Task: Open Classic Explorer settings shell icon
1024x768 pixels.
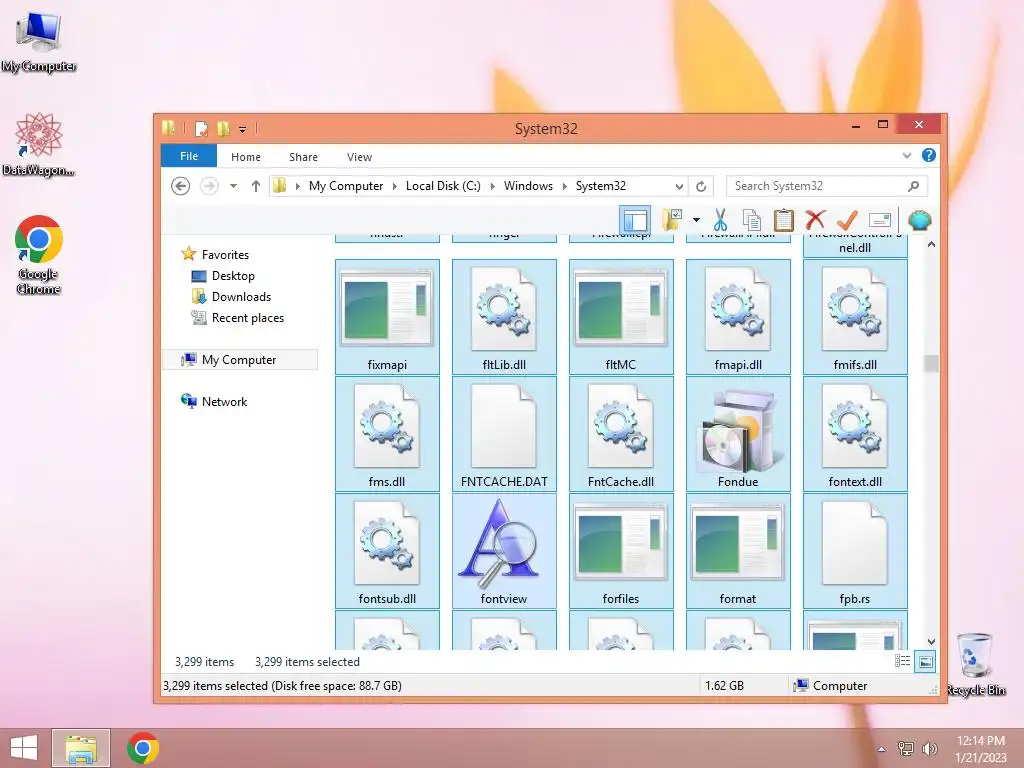Action: click(x=920, y=220)
